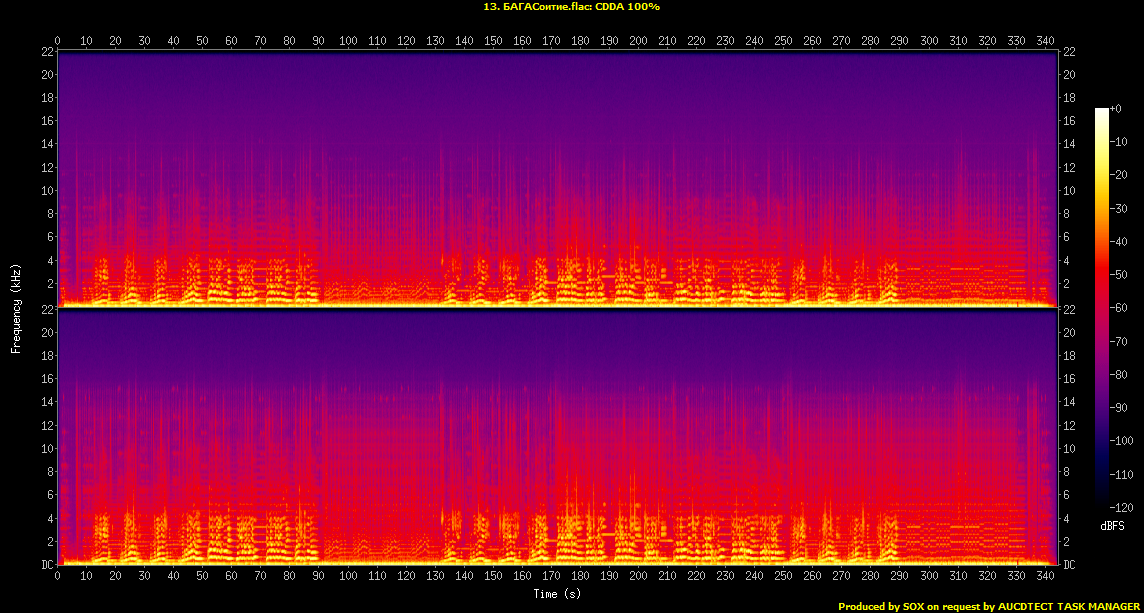The height and width of the screenshot is (613, 1144).
Task: Jump to the 250 mark on the bottom time axis
Action: pos(783,577)
